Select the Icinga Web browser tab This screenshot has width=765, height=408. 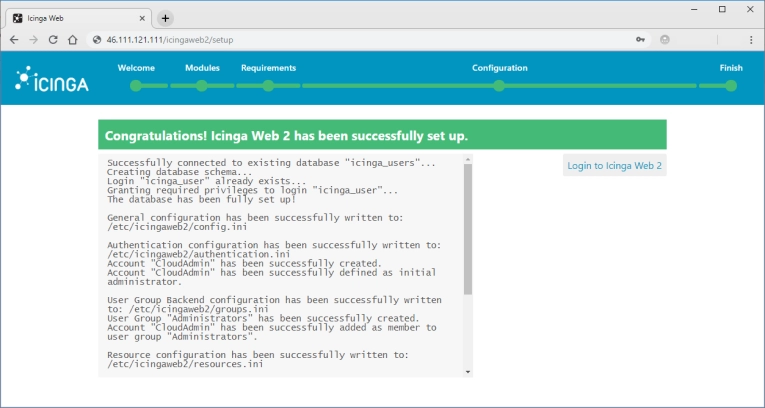(x=79, y=19)
